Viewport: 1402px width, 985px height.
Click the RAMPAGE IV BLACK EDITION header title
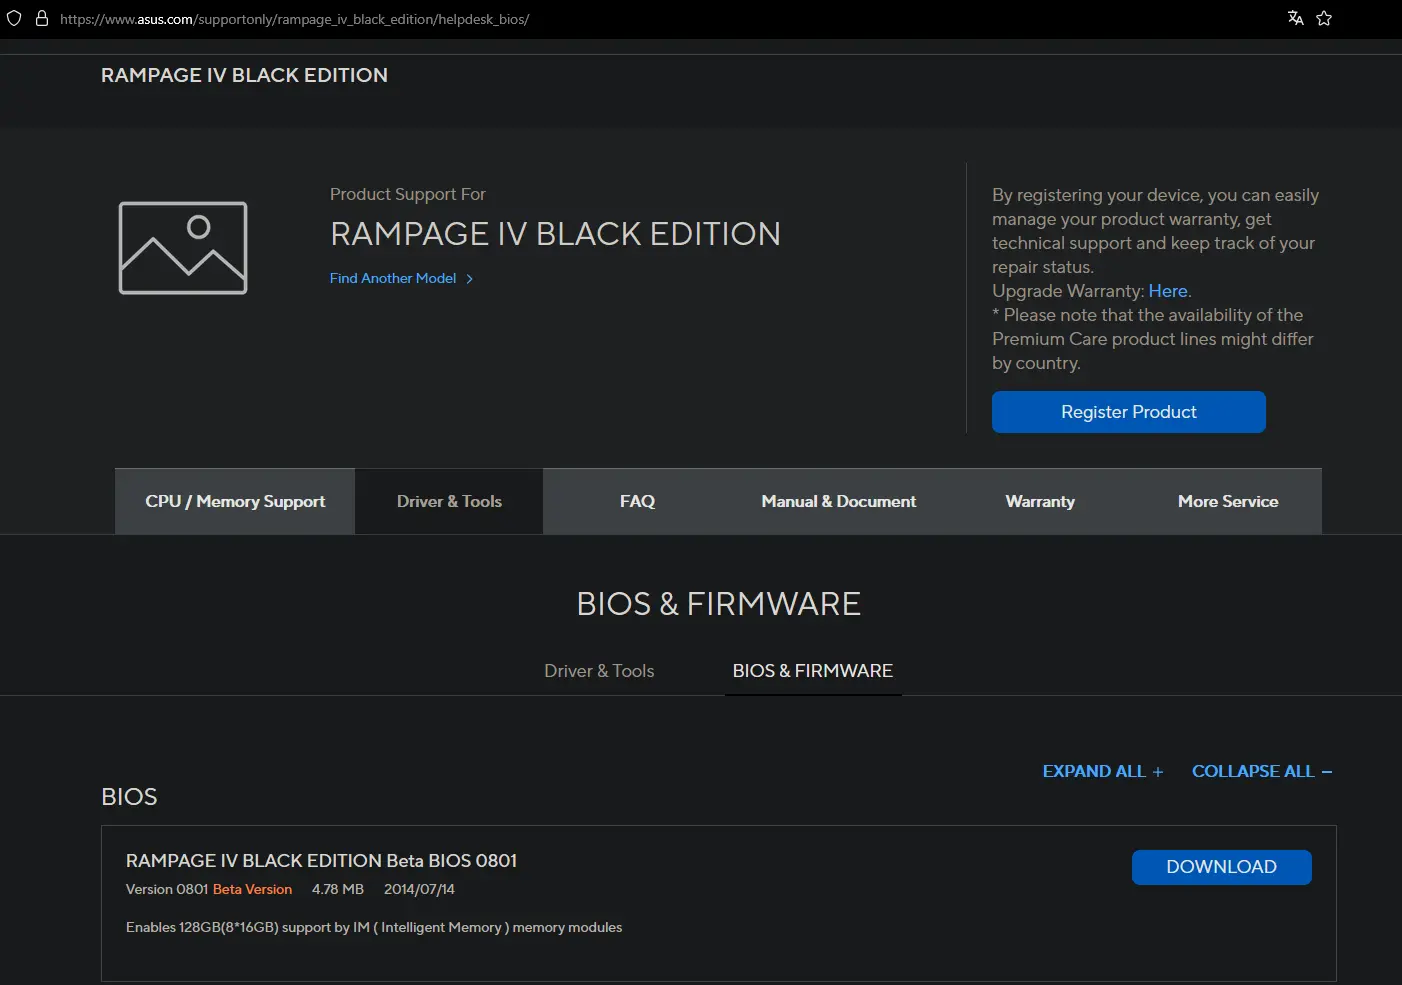[244, 75]
